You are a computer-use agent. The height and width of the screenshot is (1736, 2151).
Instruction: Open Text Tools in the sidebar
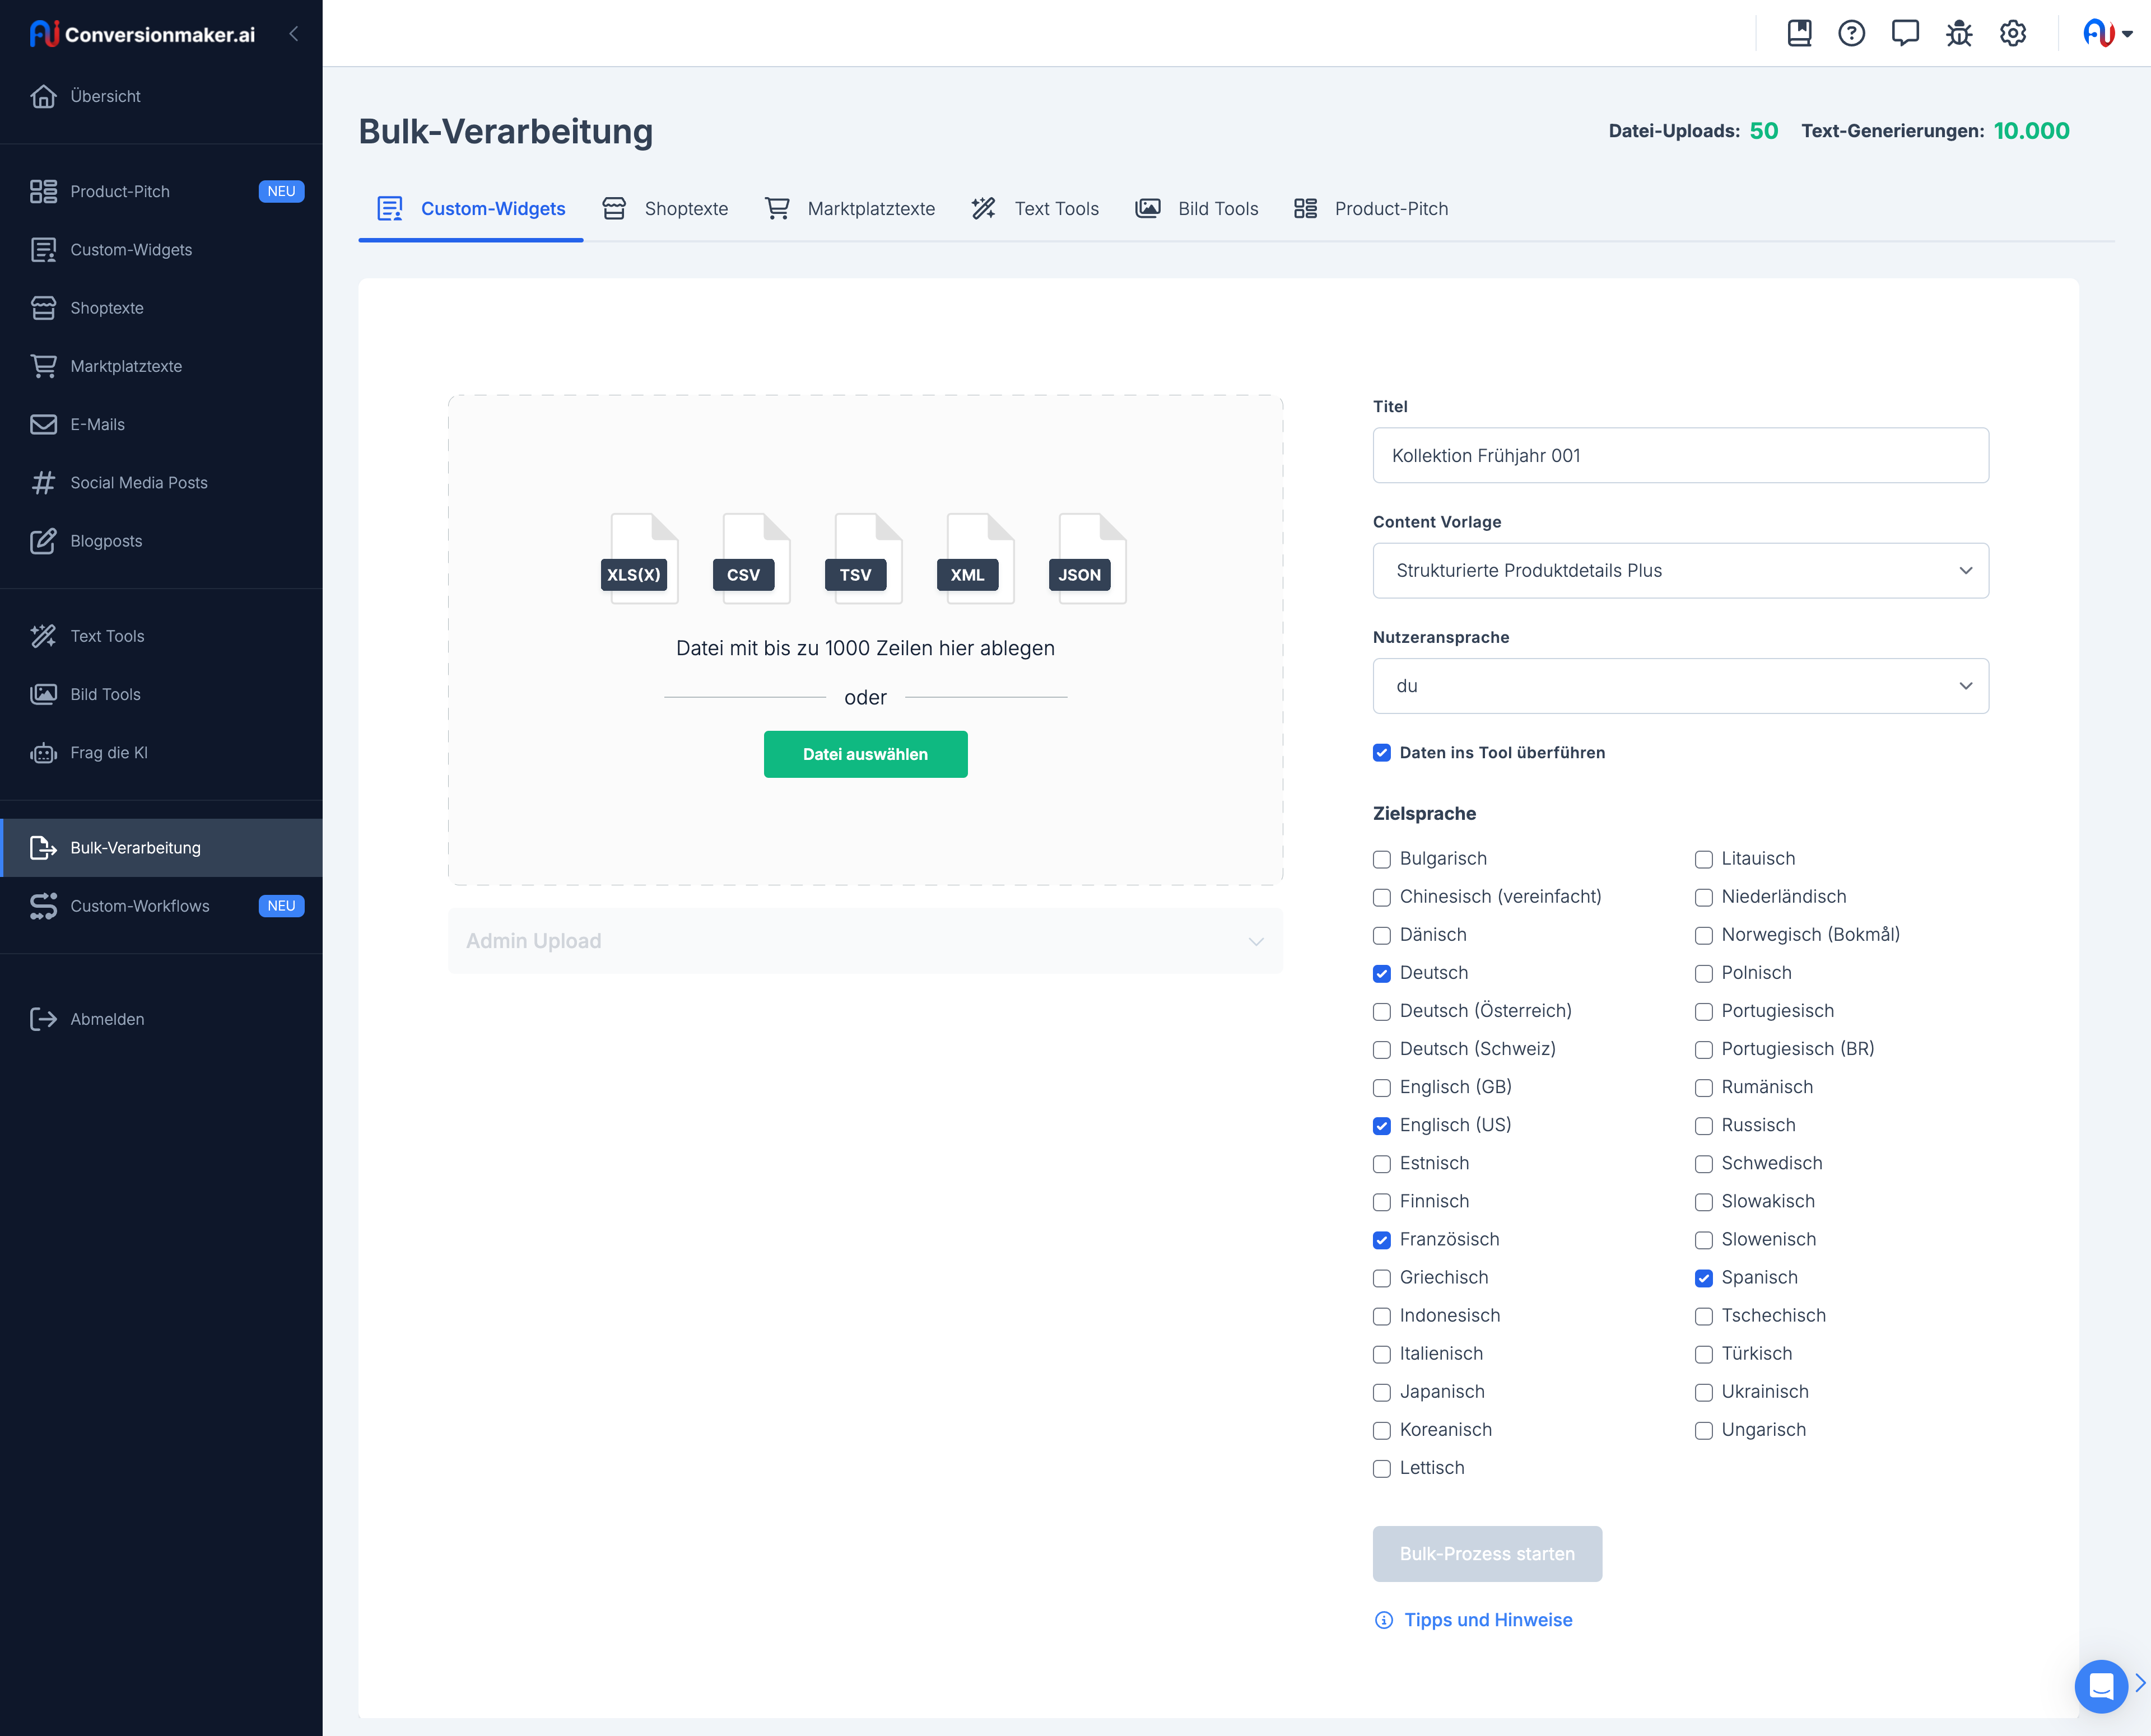[x=161, y=636]
